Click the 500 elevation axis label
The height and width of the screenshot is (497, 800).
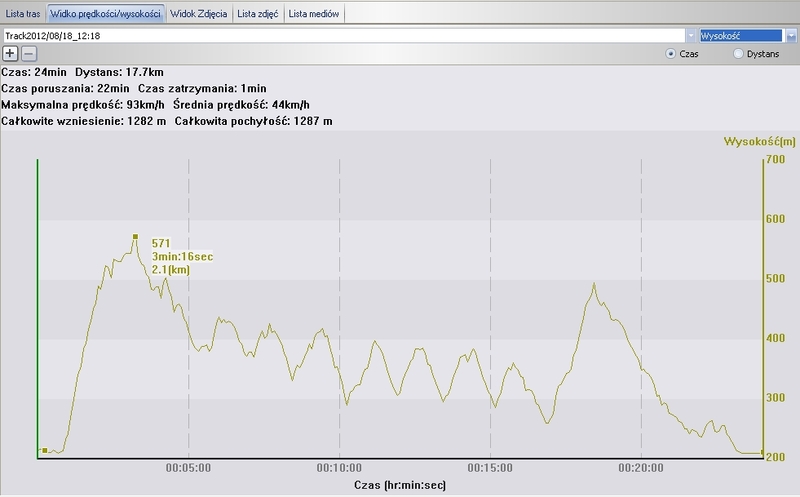776,279
